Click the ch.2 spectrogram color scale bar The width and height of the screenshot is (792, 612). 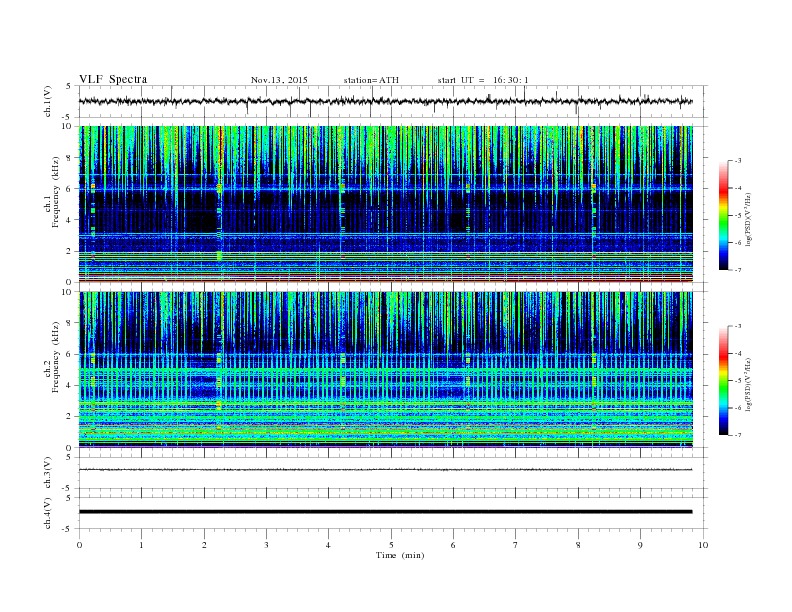(x=723, y=380)
